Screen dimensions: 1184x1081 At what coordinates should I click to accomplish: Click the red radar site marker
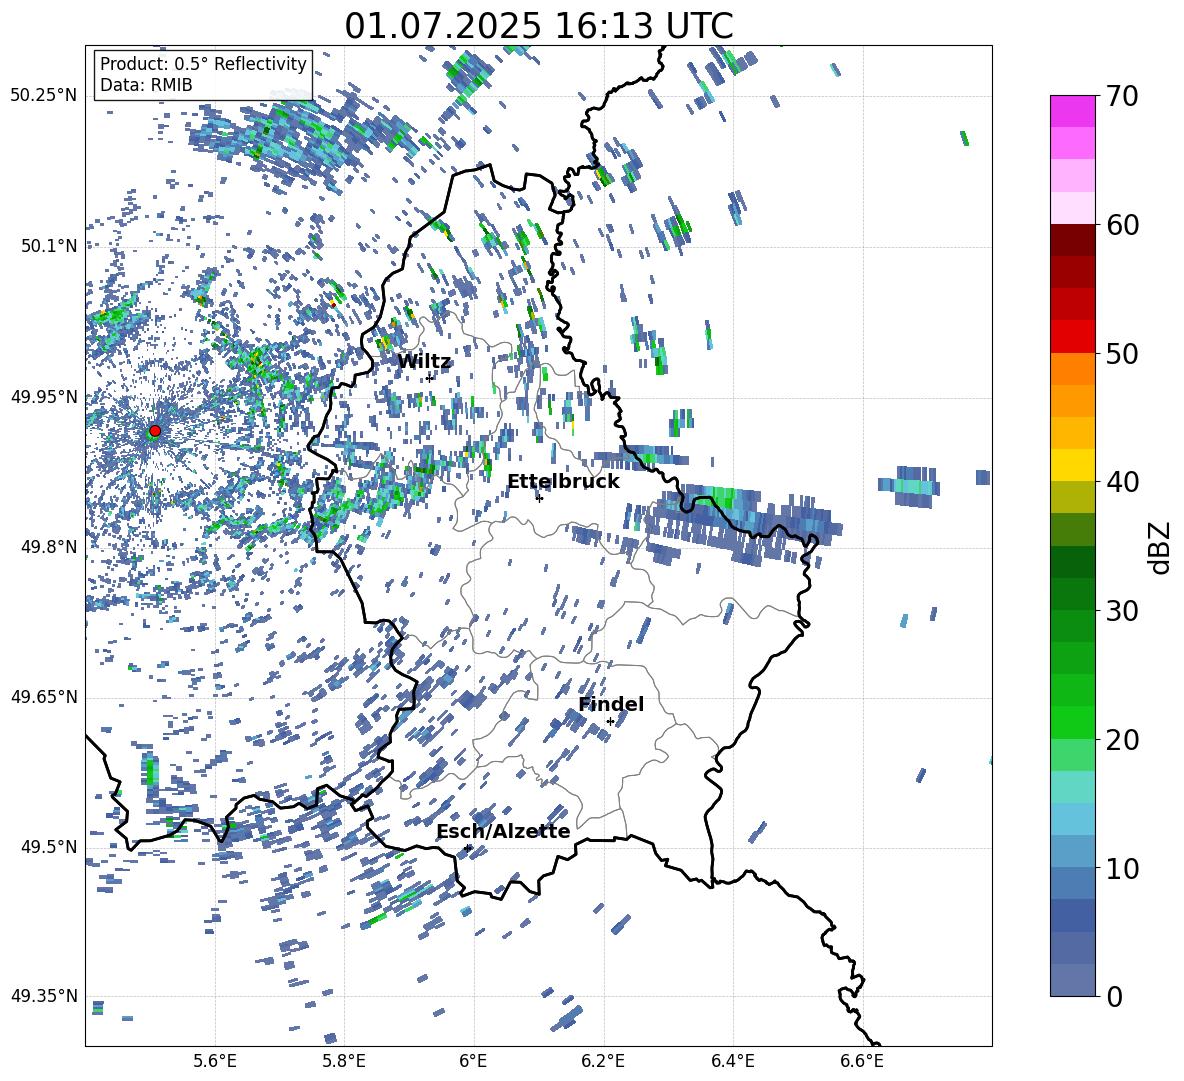click(x=155, y=431)
